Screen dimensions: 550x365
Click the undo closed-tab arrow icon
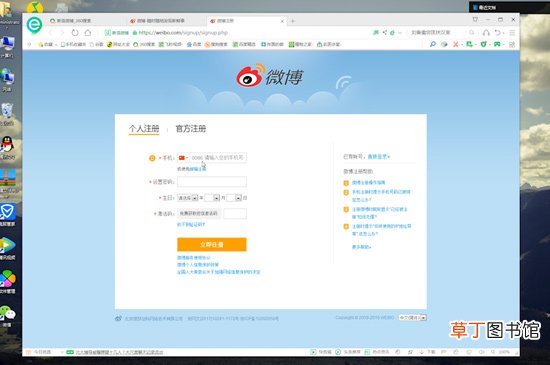point(498,33)
